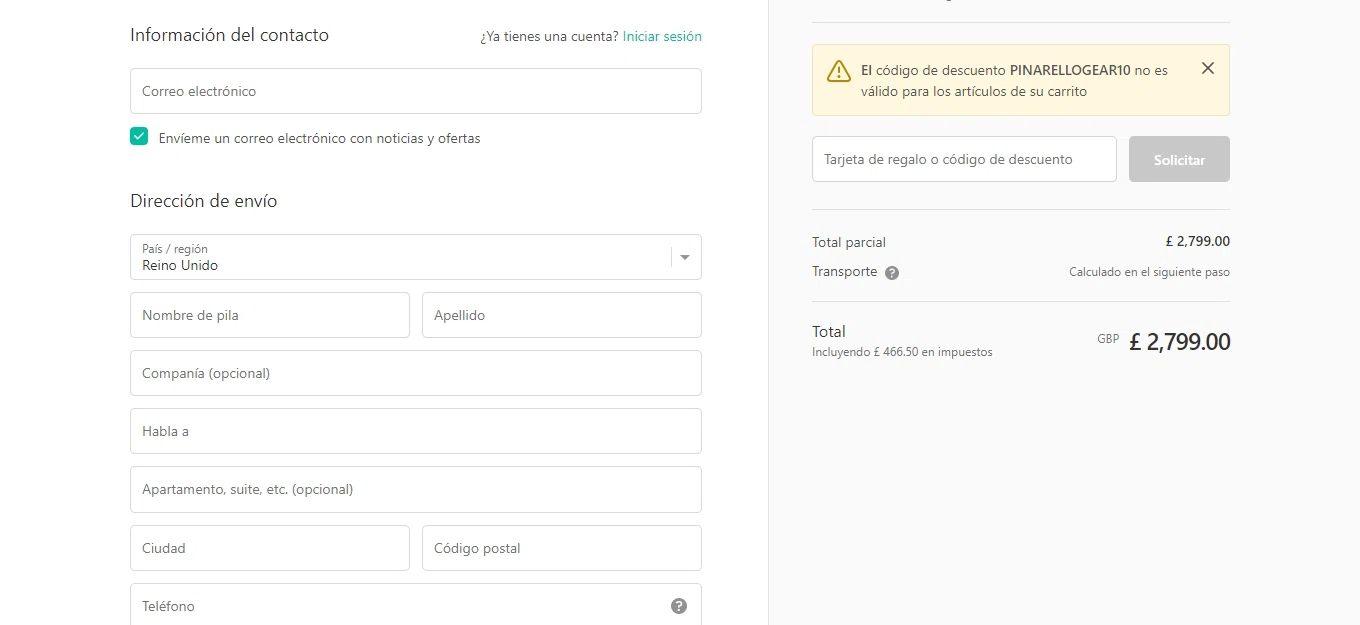
Task: Click into the Teléfono field
Action: pyautogui.click(x=416, y=606)
